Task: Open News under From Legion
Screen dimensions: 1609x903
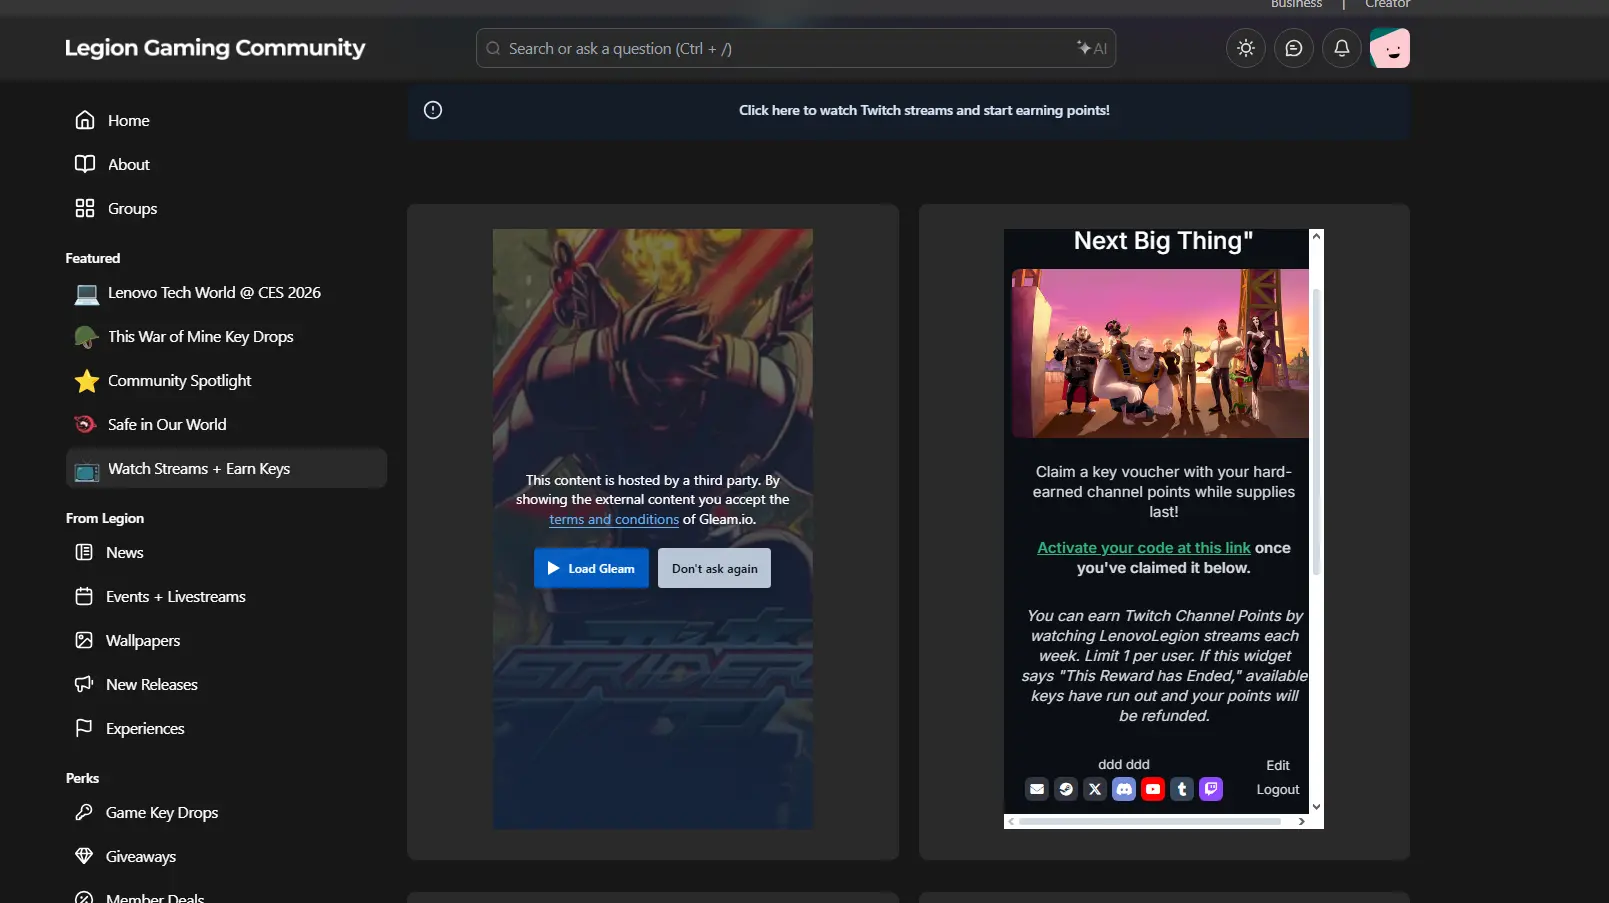Action: coord(226,552)
